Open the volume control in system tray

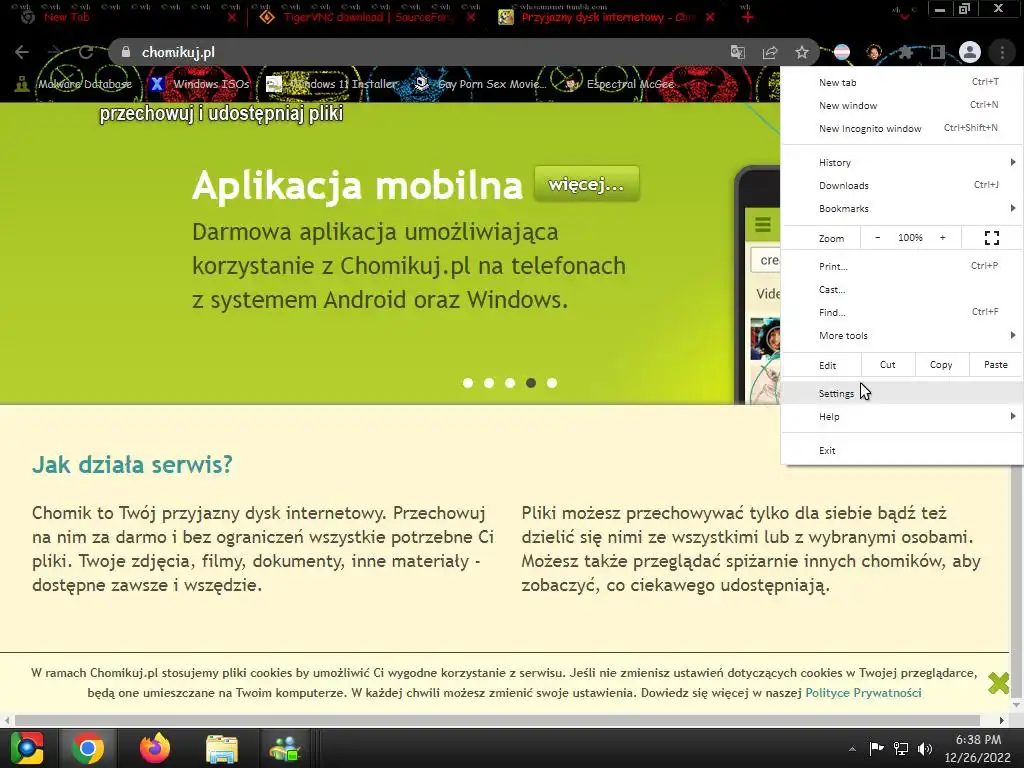[x=925, y=748]
